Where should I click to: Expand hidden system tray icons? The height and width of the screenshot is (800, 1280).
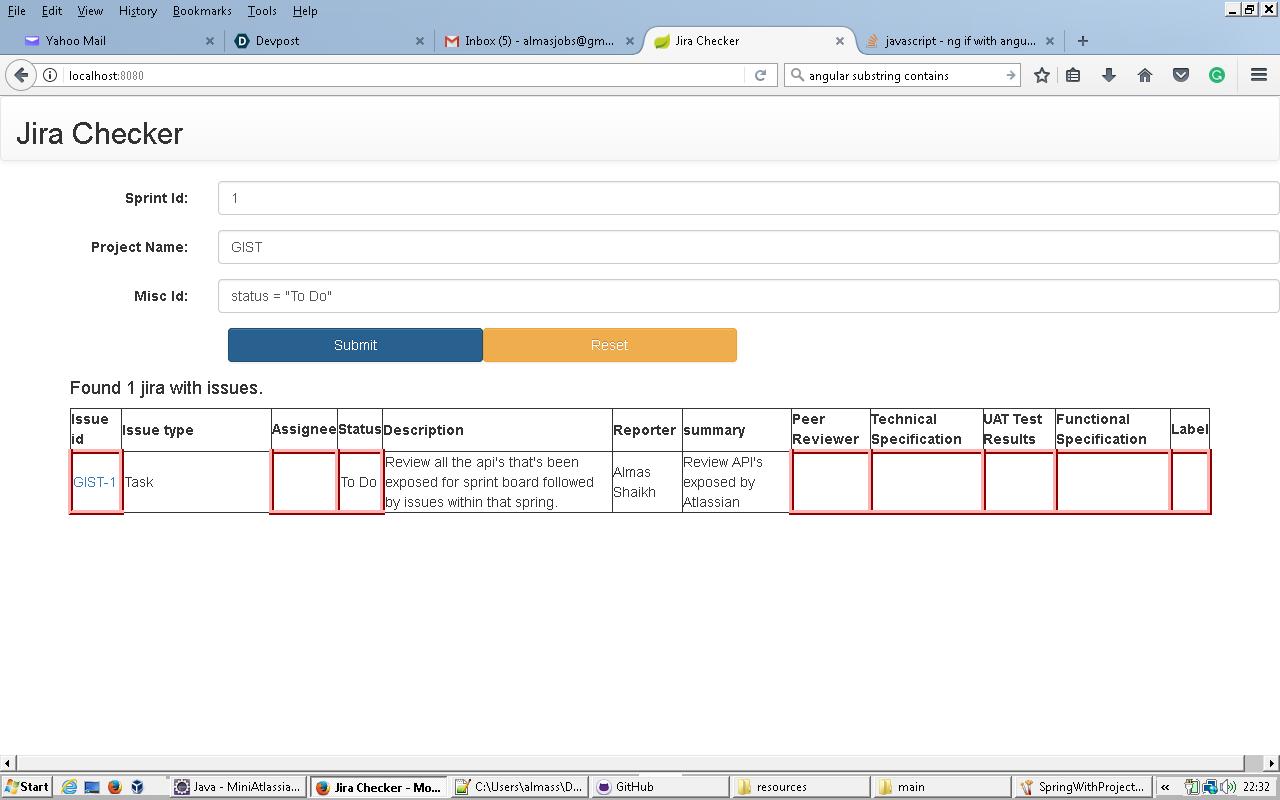pos(1165,787)
